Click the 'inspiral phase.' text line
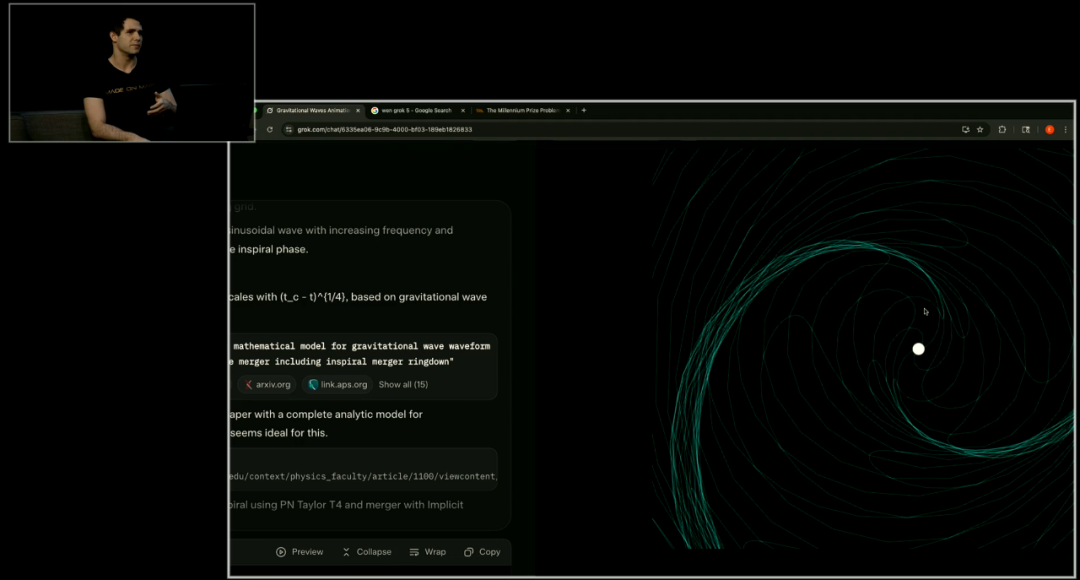The image size is (1080, 580). pos(269,249)
